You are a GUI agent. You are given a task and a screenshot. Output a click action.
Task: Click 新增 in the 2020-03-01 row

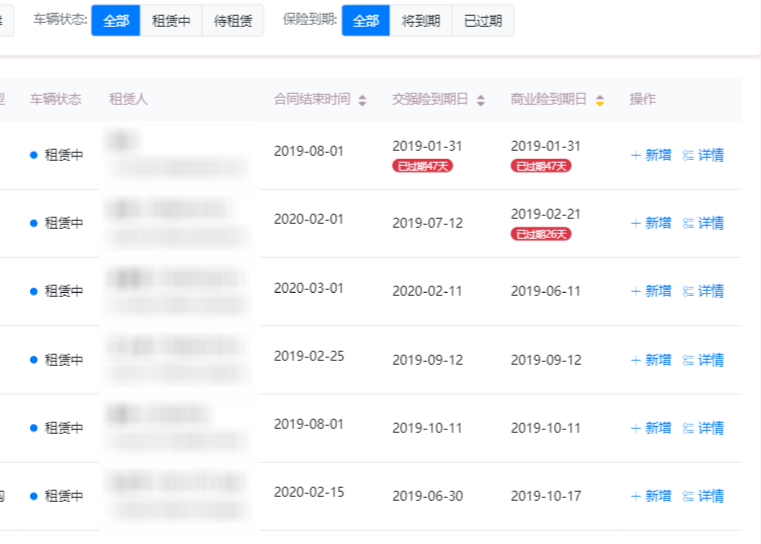click(x=651, y=291)
